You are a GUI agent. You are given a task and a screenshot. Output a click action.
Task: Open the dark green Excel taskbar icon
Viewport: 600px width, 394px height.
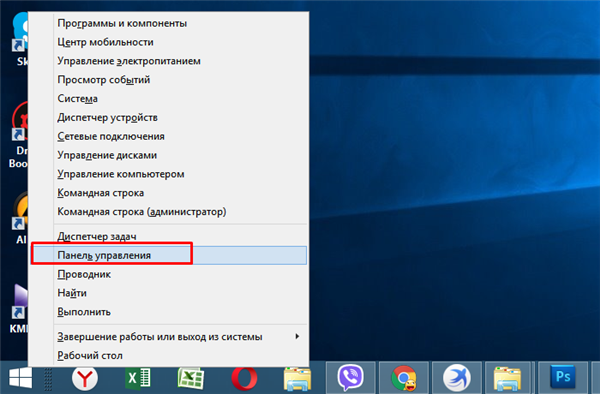138,378
